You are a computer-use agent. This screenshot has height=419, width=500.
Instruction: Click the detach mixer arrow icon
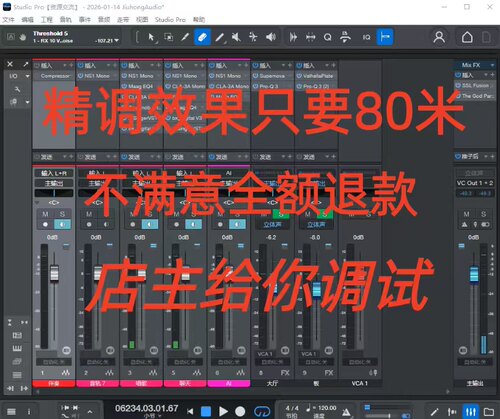[26, 64]
